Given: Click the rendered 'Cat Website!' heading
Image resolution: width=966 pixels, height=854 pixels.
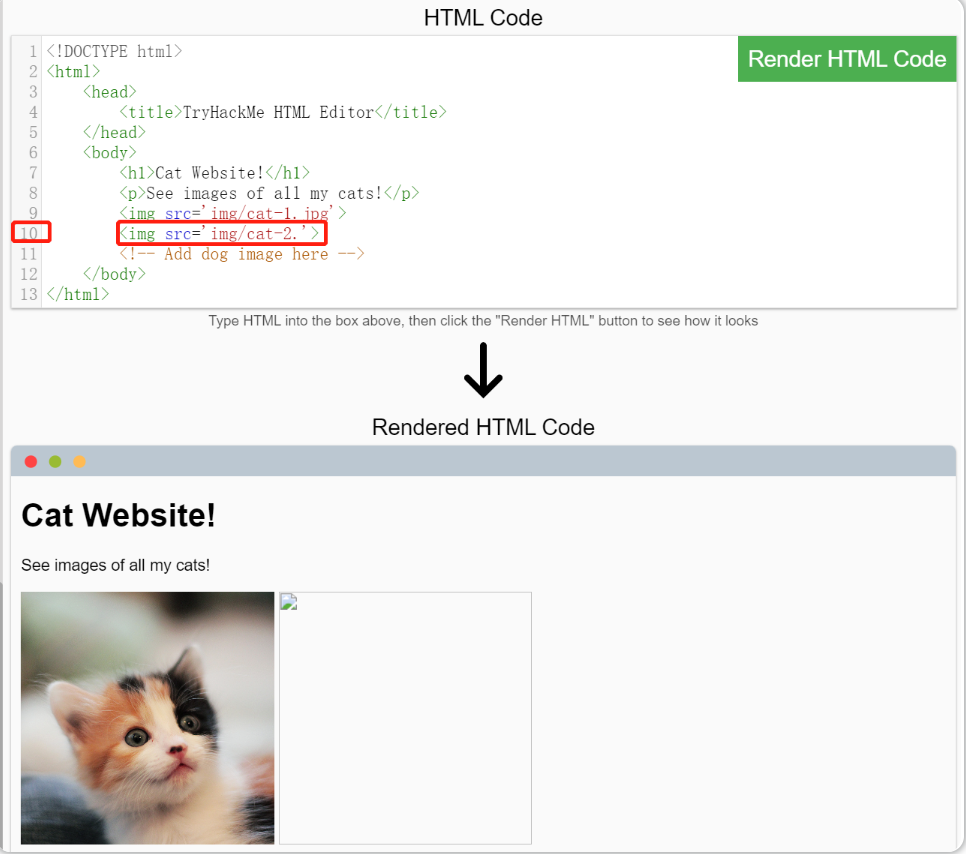Looking at the screenshot, I should tap(118, 515).
